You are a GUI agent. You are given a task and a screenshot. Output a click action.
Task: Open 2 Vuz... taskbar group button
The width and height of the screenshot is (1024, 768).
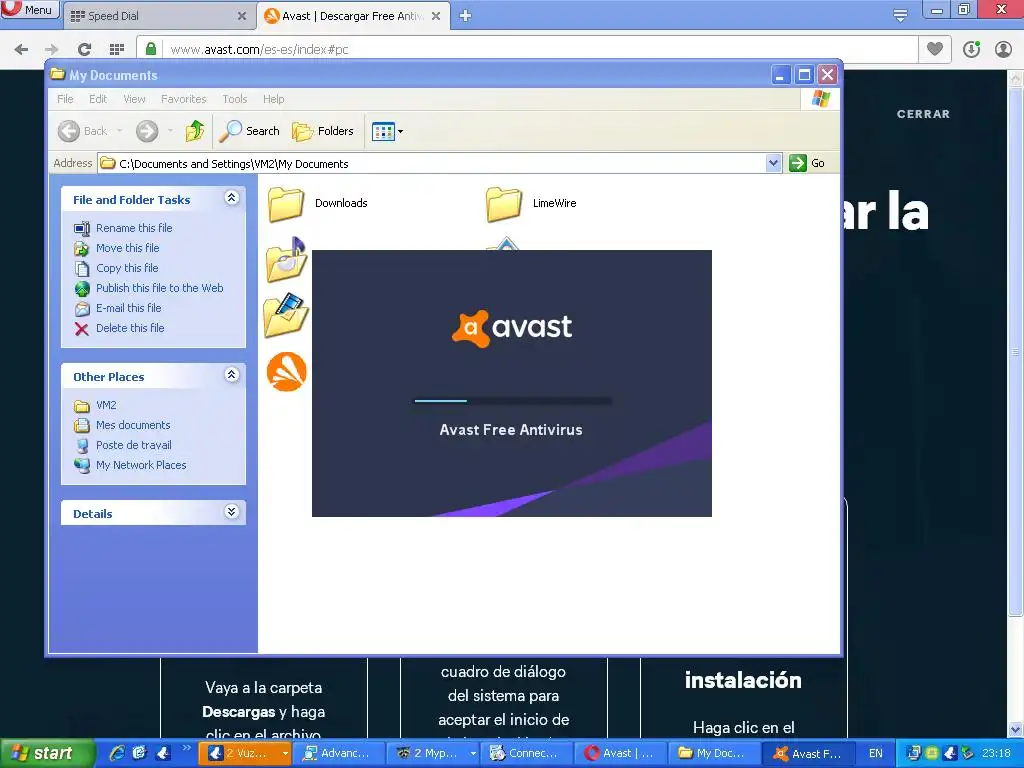point(244,753)
